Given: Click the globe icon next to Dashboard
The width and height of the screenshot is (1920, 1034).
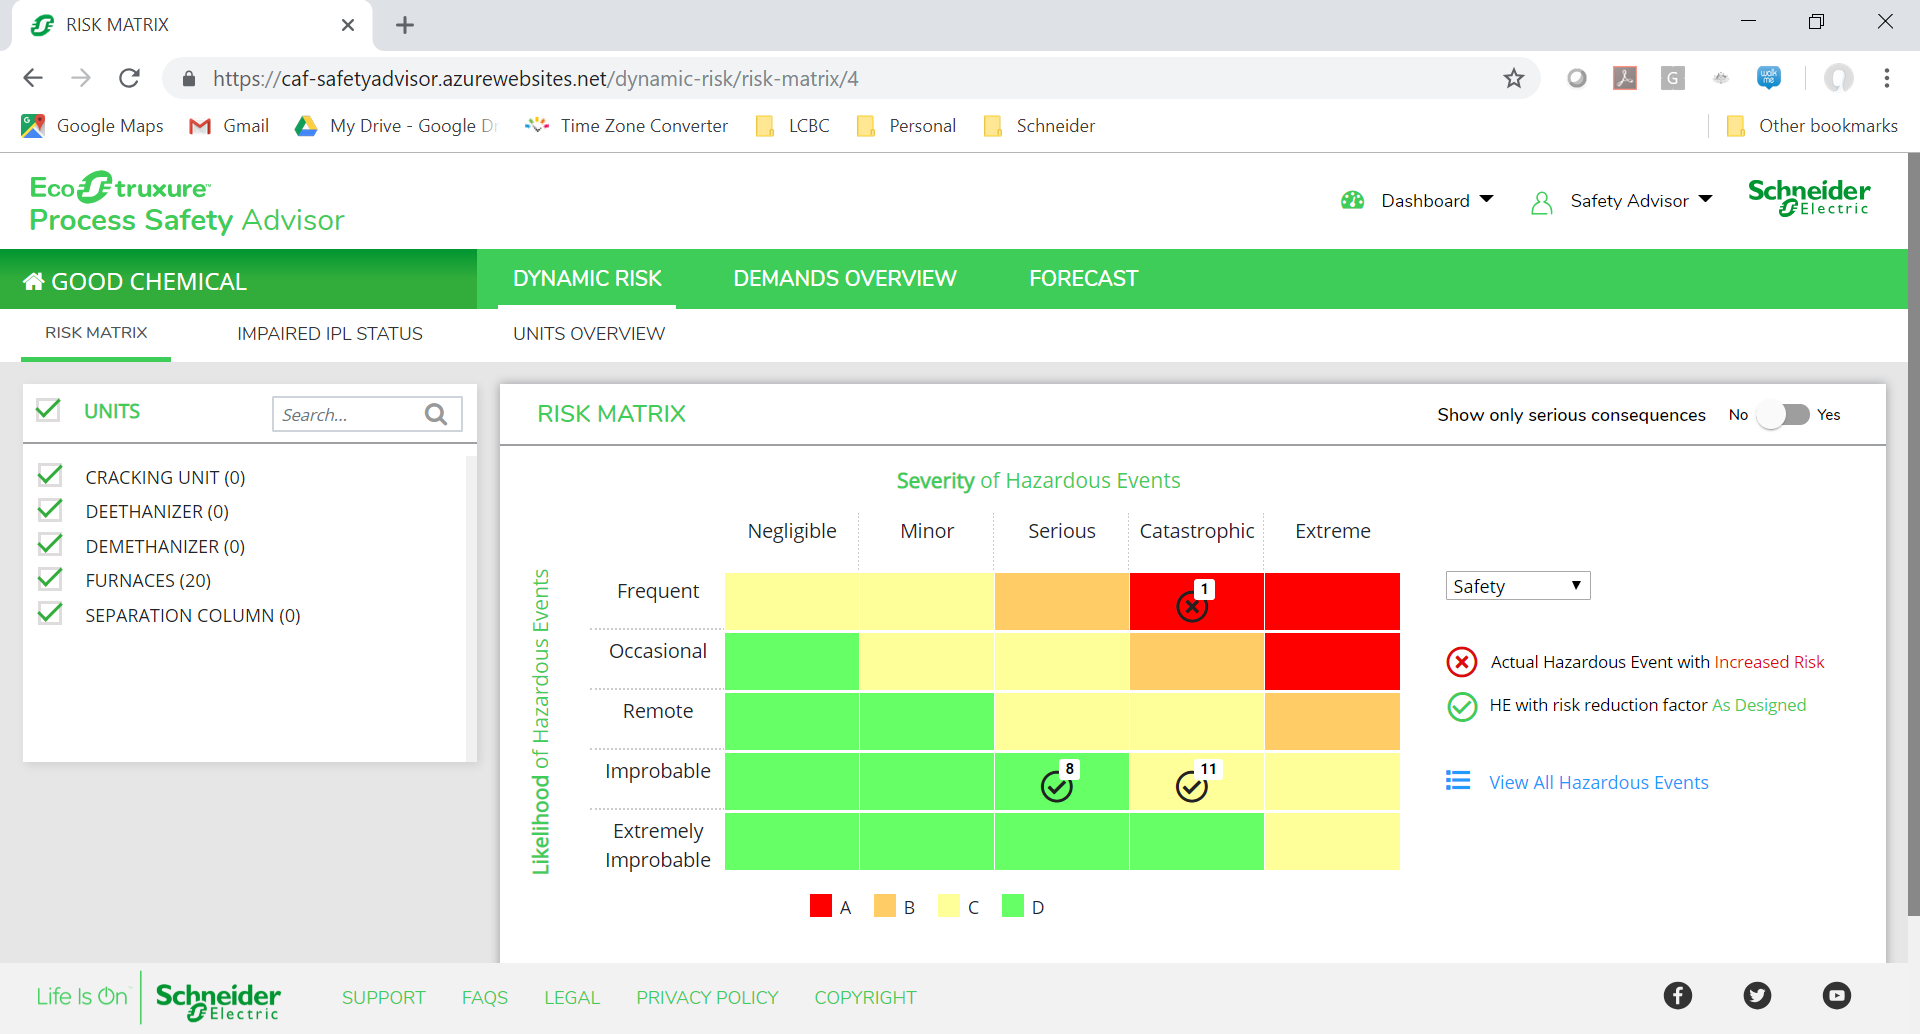Looking at the screenshot, I should (x=1352, y=200).
